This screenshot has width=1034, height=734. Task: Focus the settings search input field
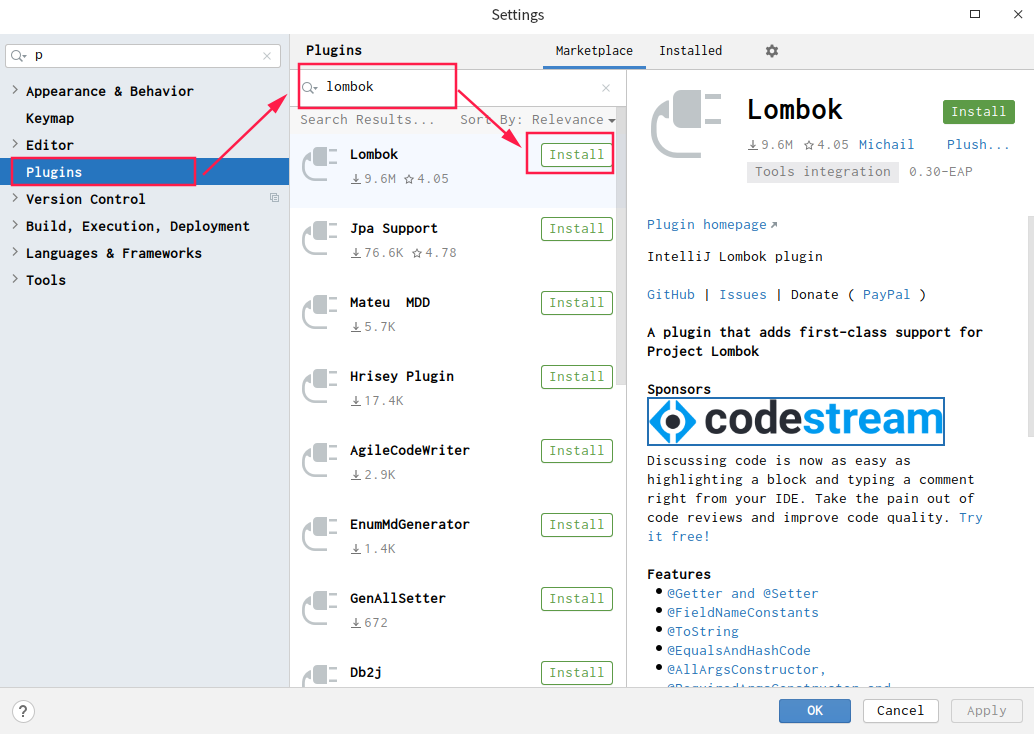pos(142,56)
